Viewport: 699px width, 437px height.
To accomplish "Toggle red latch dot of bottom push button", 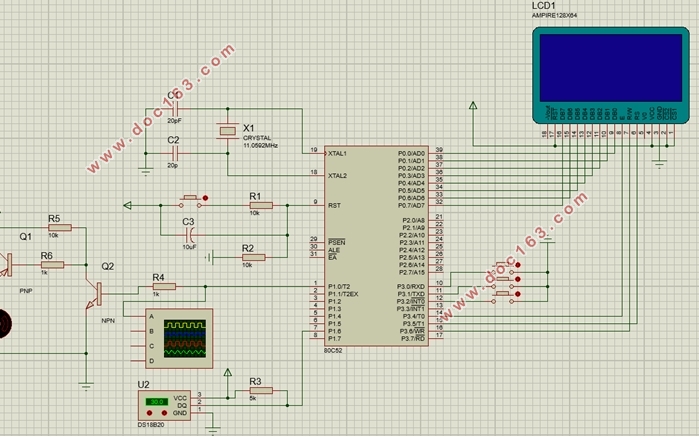I will [518, 294].
